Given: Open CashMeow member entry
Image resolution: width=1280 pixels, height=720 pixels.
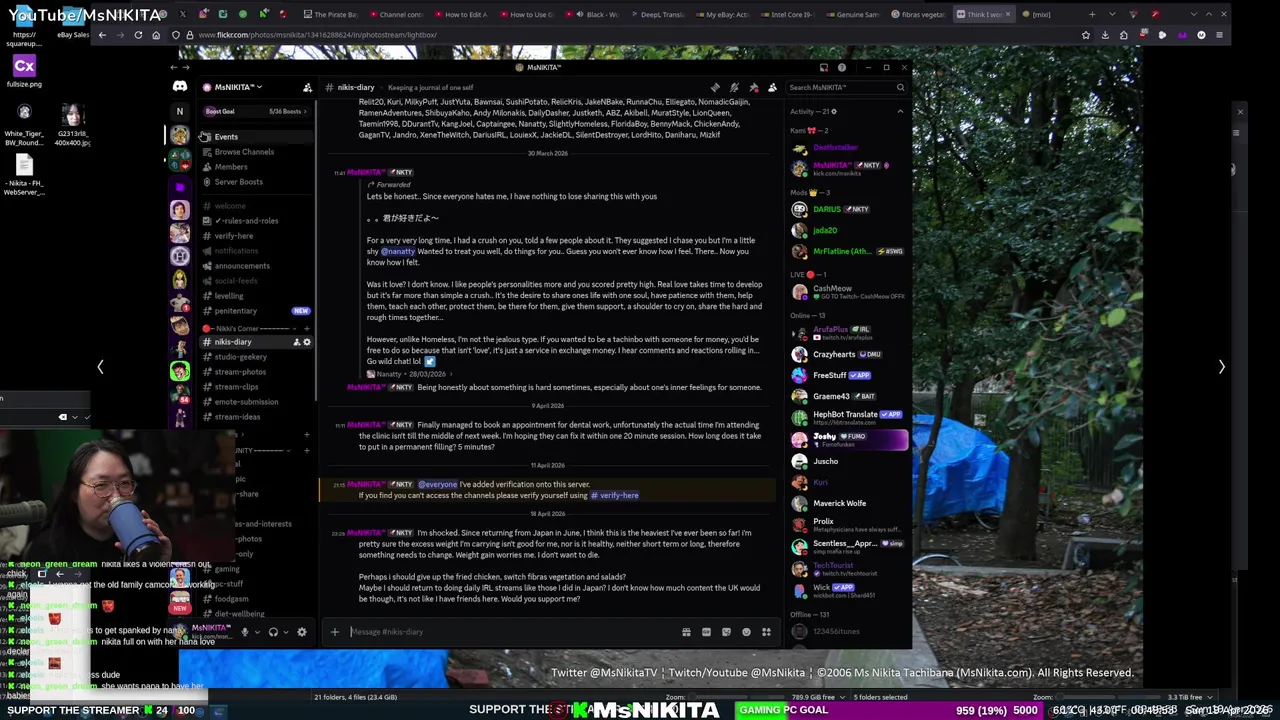Looking at the screenshot, I should coord(850,292).
